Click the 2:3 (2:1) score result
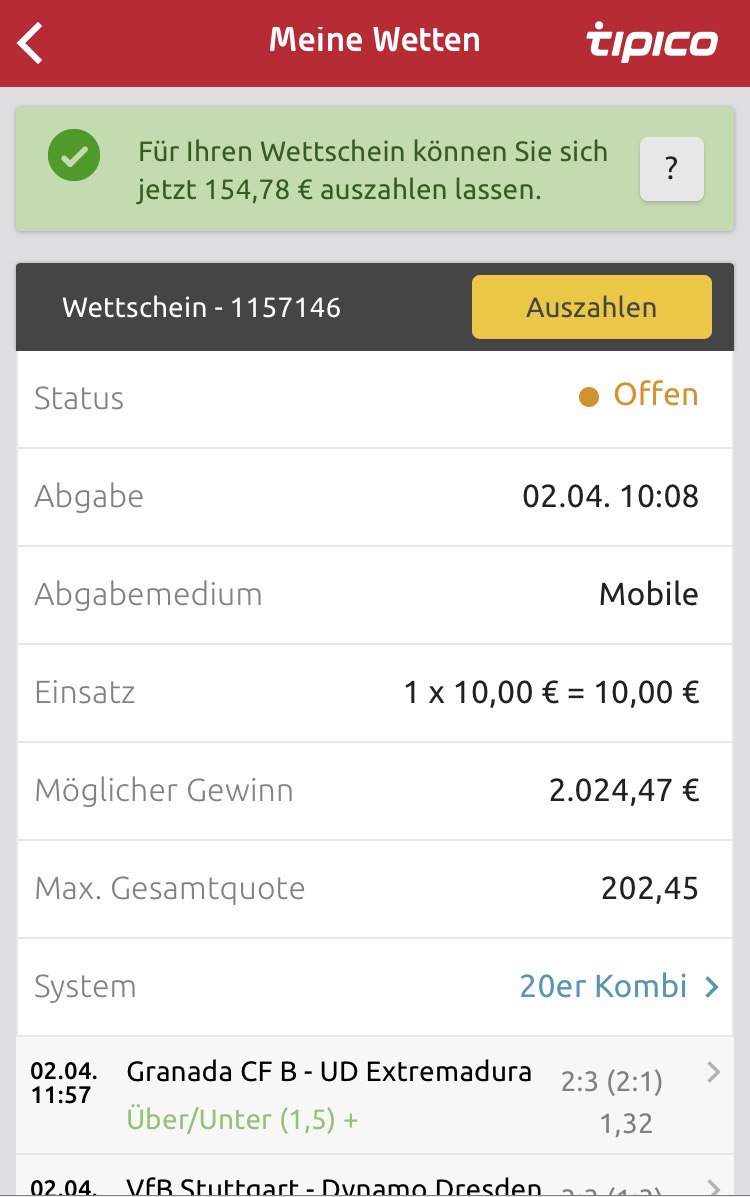This screenshot has height=1197, width=750. point(611,1079)
